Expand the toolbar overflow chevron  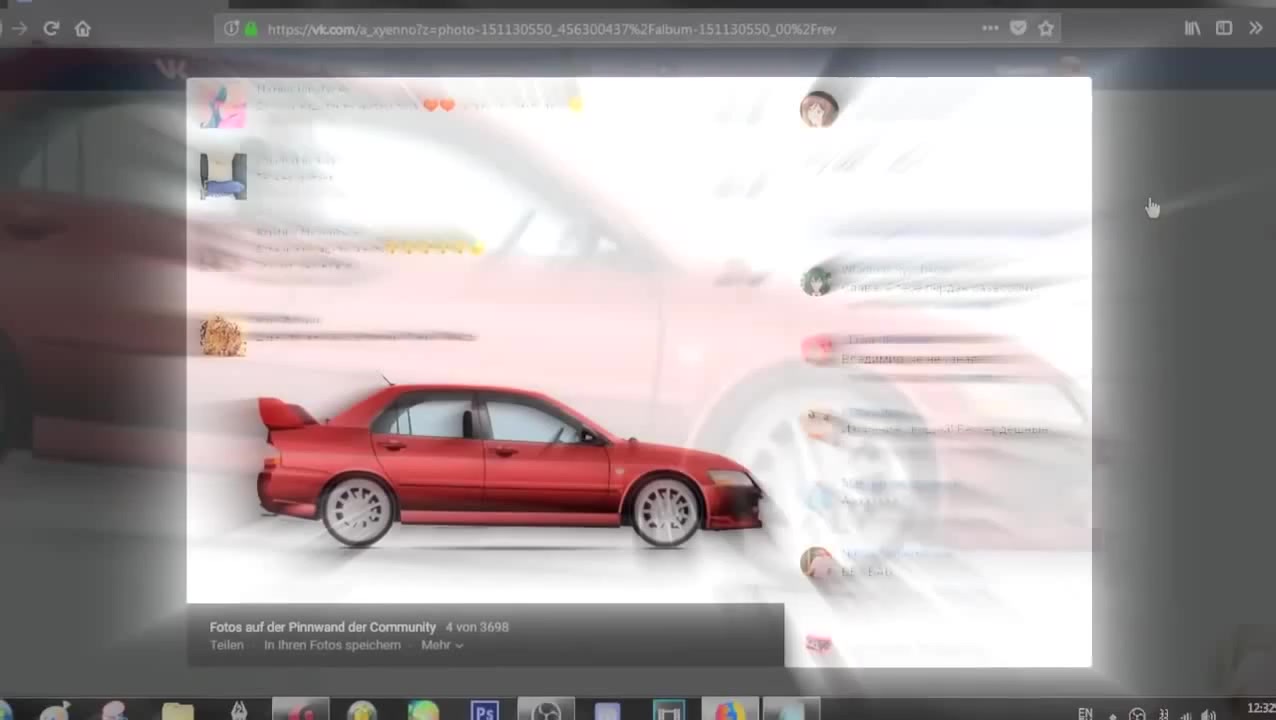(x=1255, y=29)
